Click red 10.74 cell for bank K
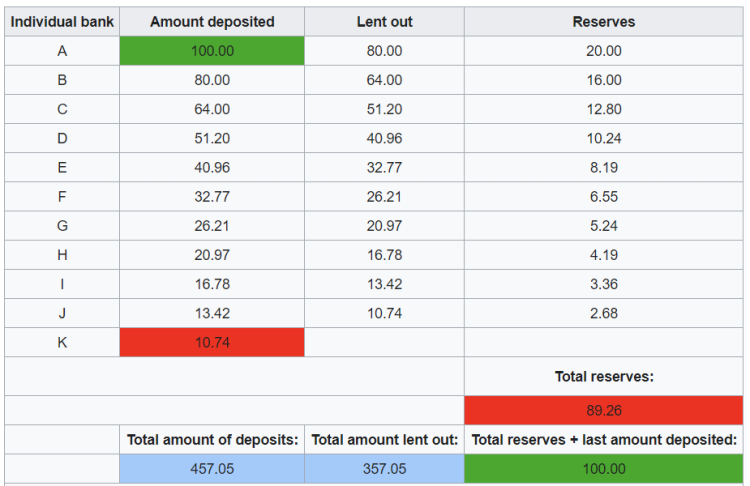Viewport: 750px width, 486px height. coord(212,342)
